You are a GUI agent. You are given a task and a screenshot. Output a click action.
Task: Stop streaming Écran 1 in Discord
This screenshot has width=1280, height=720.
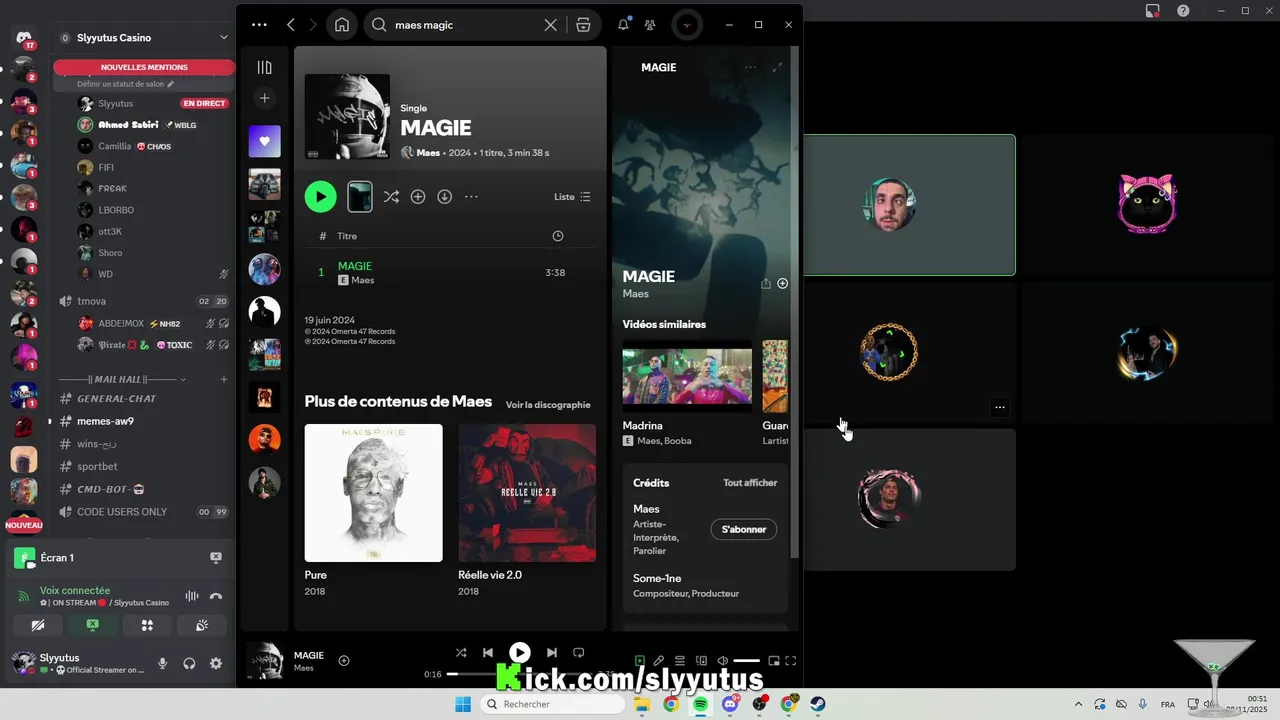215,558
